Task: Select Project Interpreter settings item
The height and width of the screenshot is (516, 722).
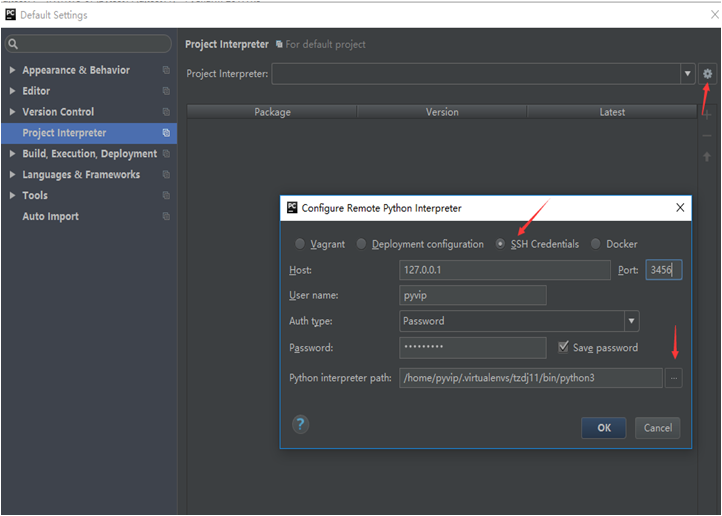Action: [89, 133]
